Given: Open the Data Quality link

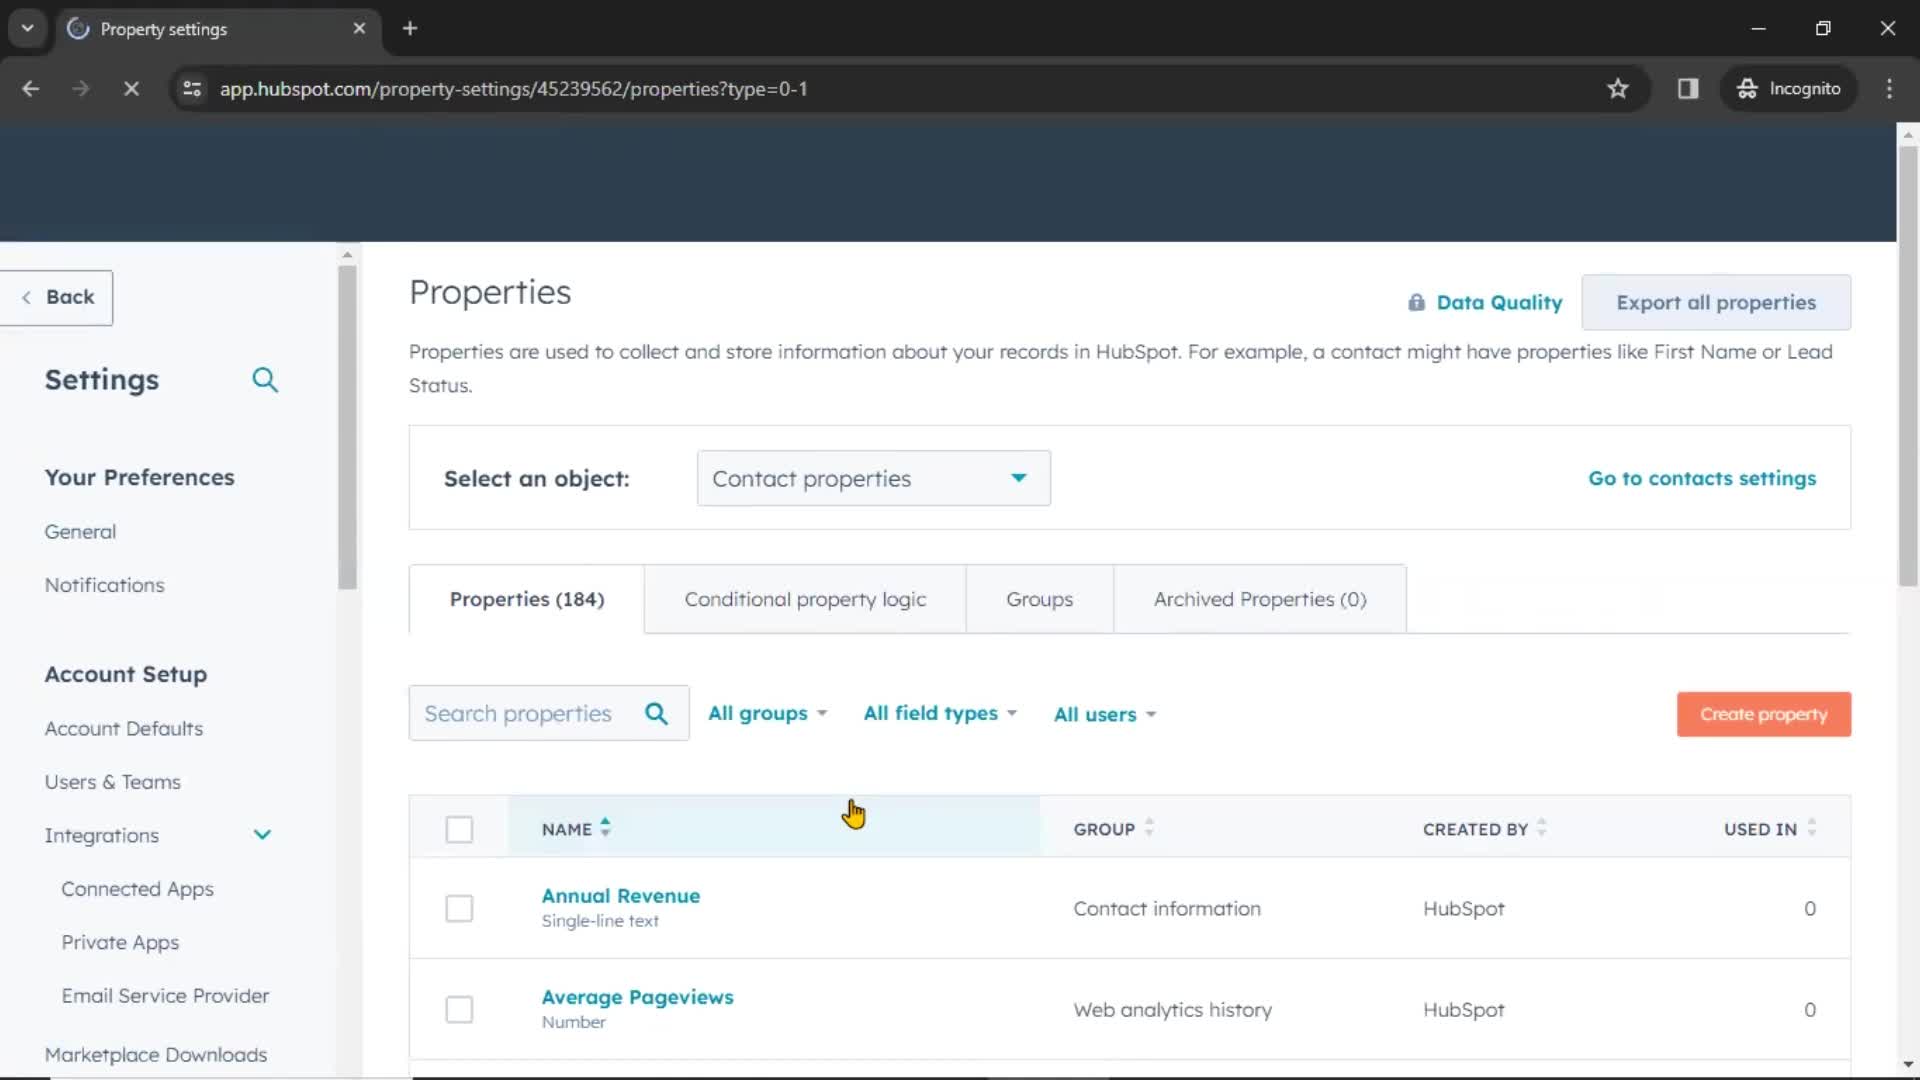Looking at the screenshot, I should pos(1498,303).
